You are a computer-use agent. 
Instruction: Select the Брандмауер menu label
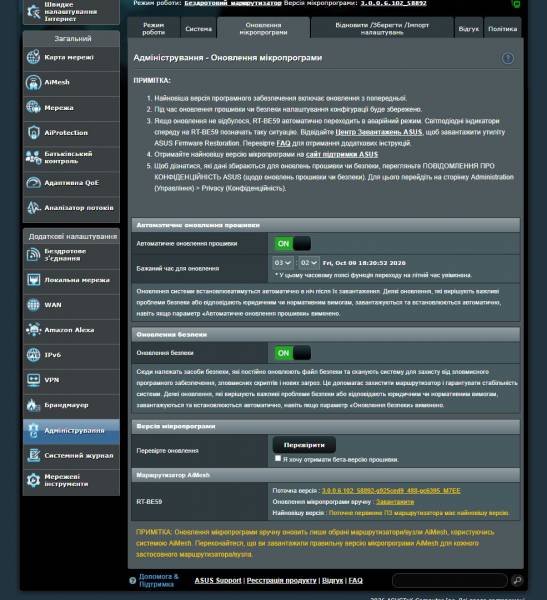pyautogui.click(x=66, y=405)
